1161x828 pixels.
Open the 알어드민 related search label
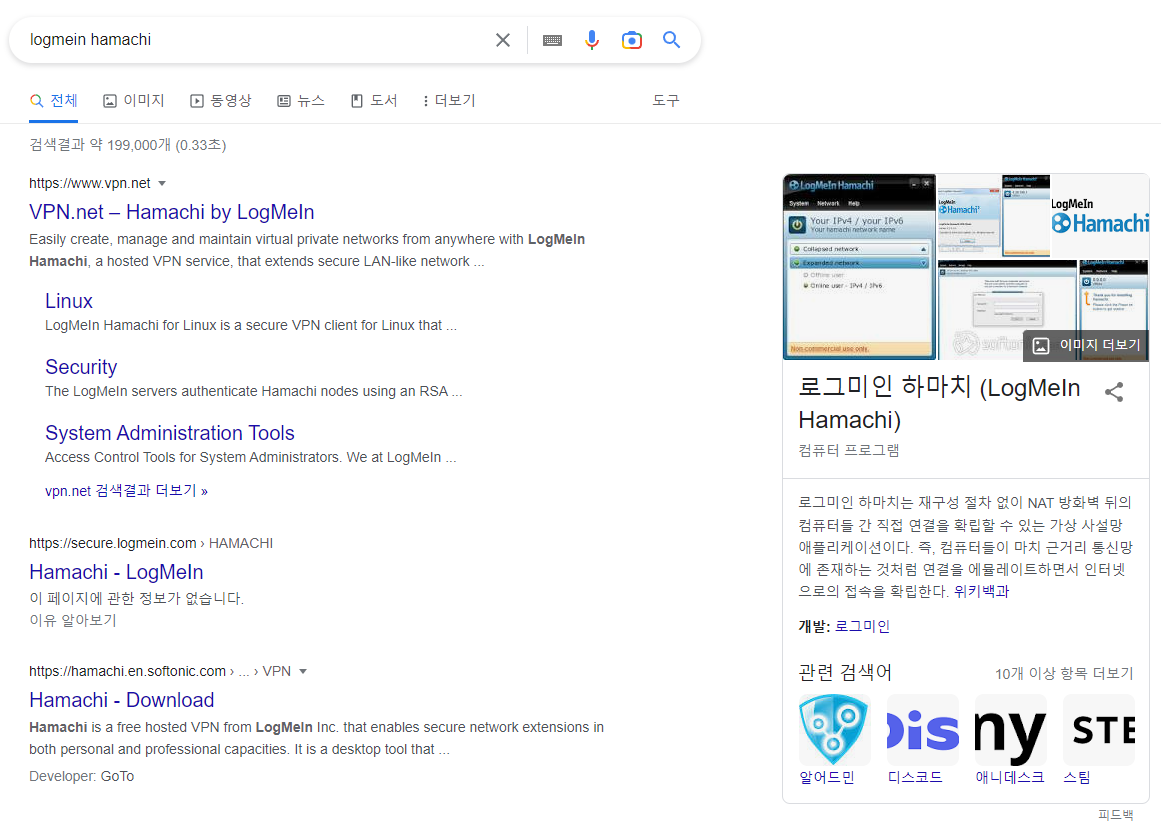tap(827, 778)
